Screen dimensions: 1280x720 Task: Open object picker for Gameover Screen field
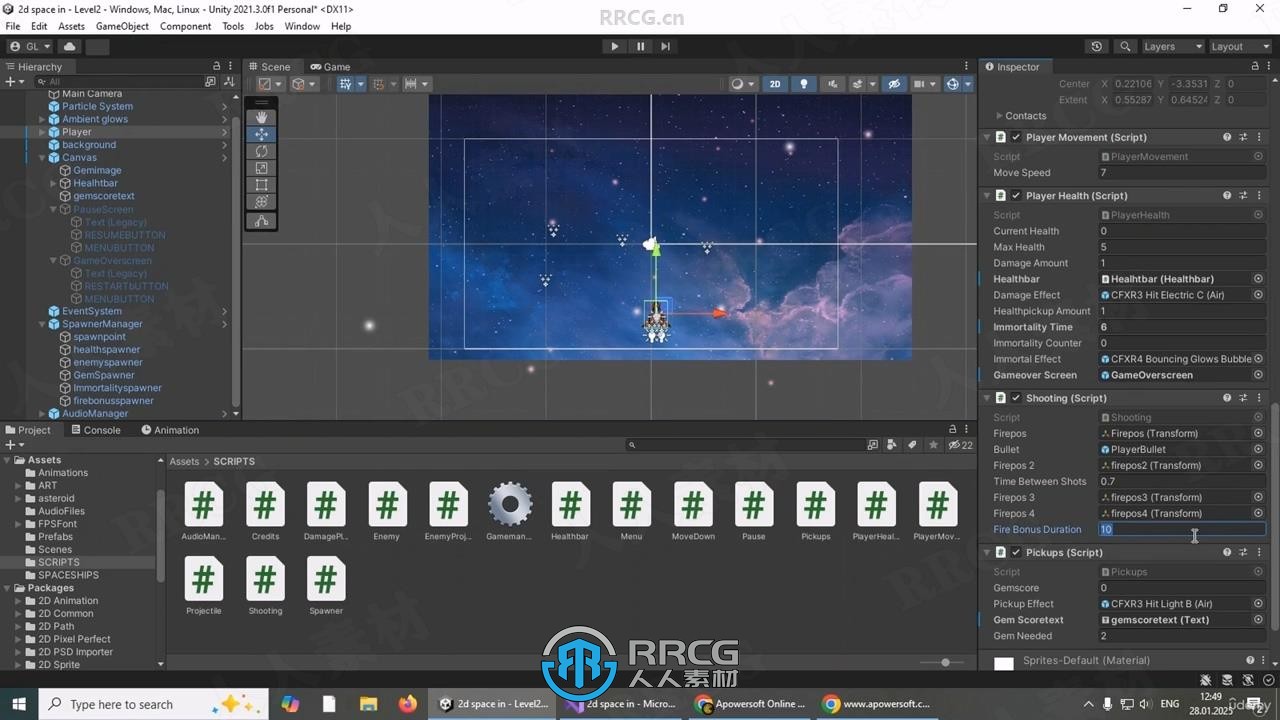tap(1258, 375)
